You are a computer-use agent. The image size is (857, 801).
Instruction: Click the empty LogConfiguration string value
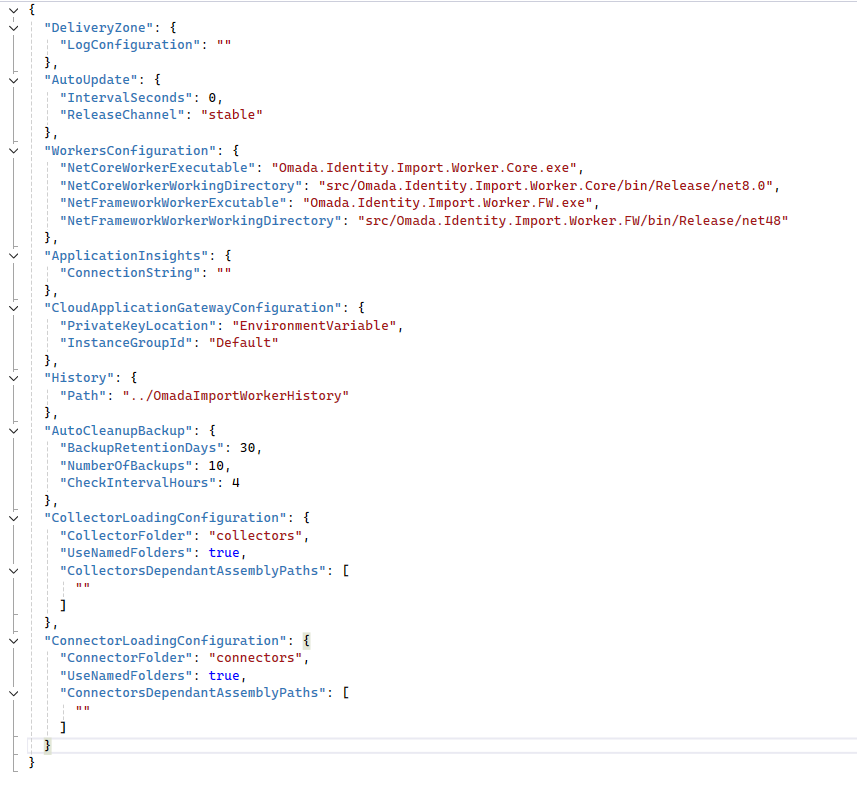click(x=224, y=44)
